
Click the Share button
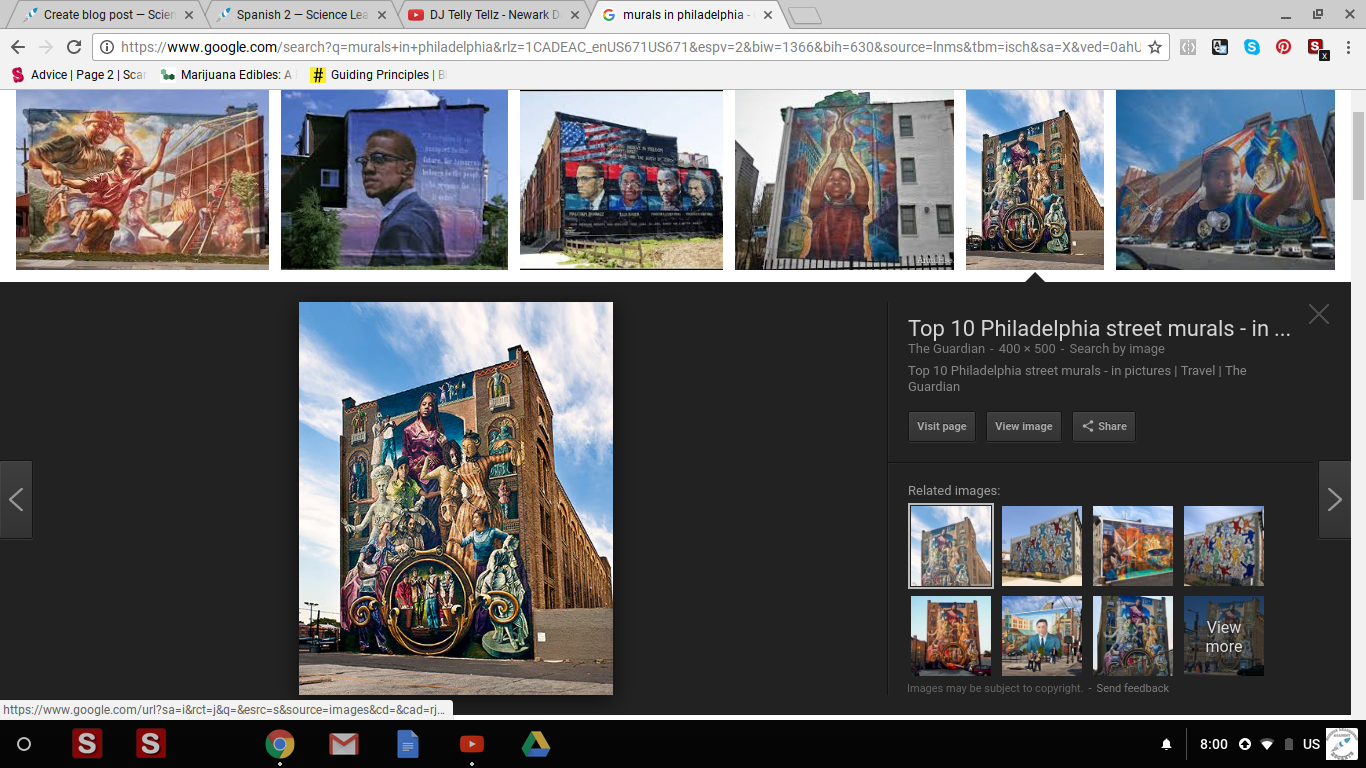point(1103,426)
